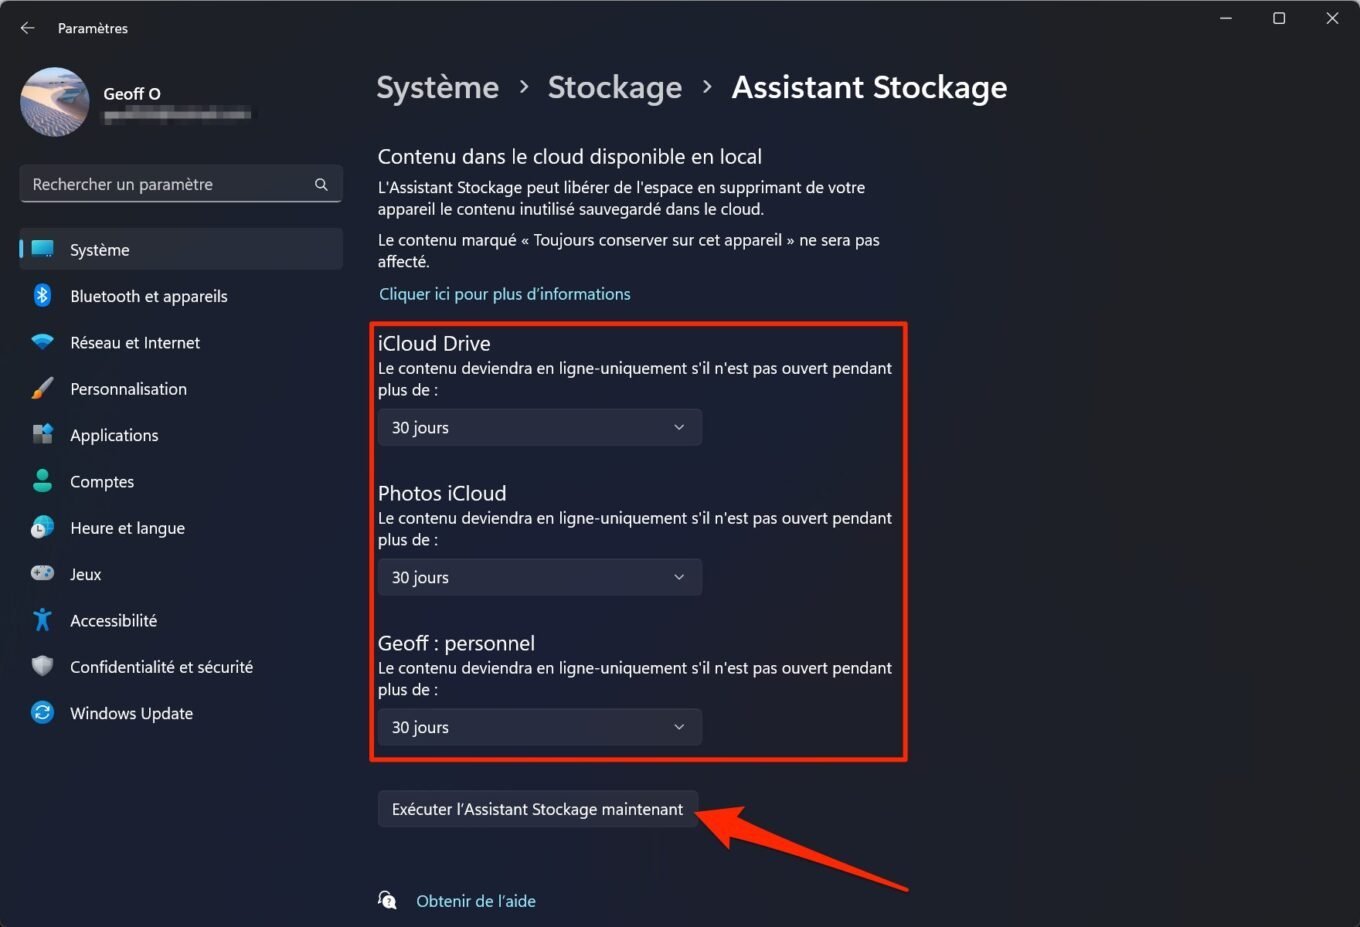Click the Réseau et Internet wifi icon
This screenshot has height=927, width=1360.
coord(42,342)
